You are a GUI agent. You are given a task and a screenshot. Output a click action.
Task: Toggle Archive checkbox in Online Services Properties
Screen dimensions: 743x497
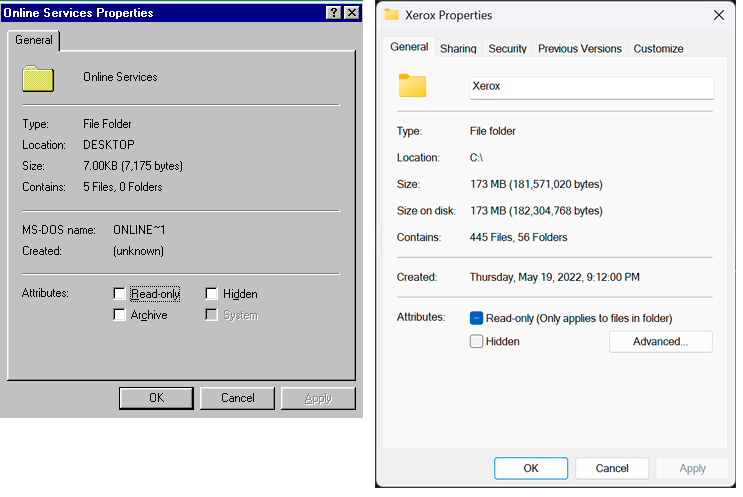click(119, 315)
